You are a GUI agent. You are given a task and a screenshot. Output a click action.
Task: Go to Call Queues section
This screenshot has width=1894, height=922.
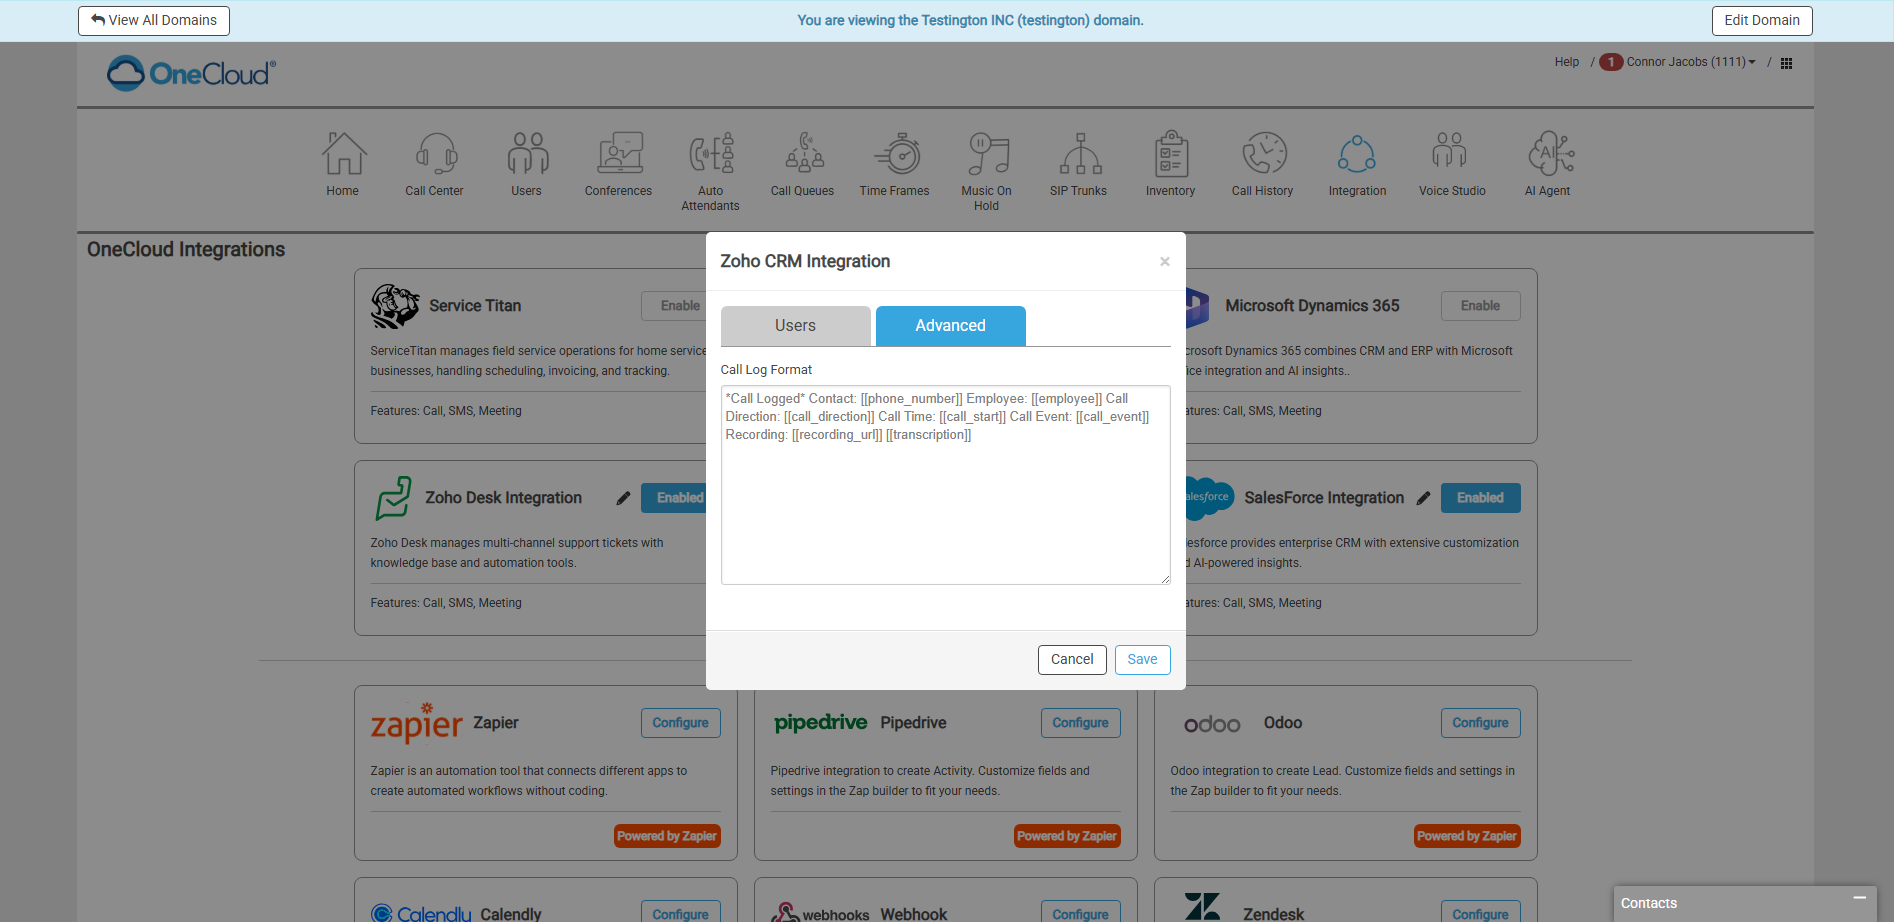(x=803, y=155)
